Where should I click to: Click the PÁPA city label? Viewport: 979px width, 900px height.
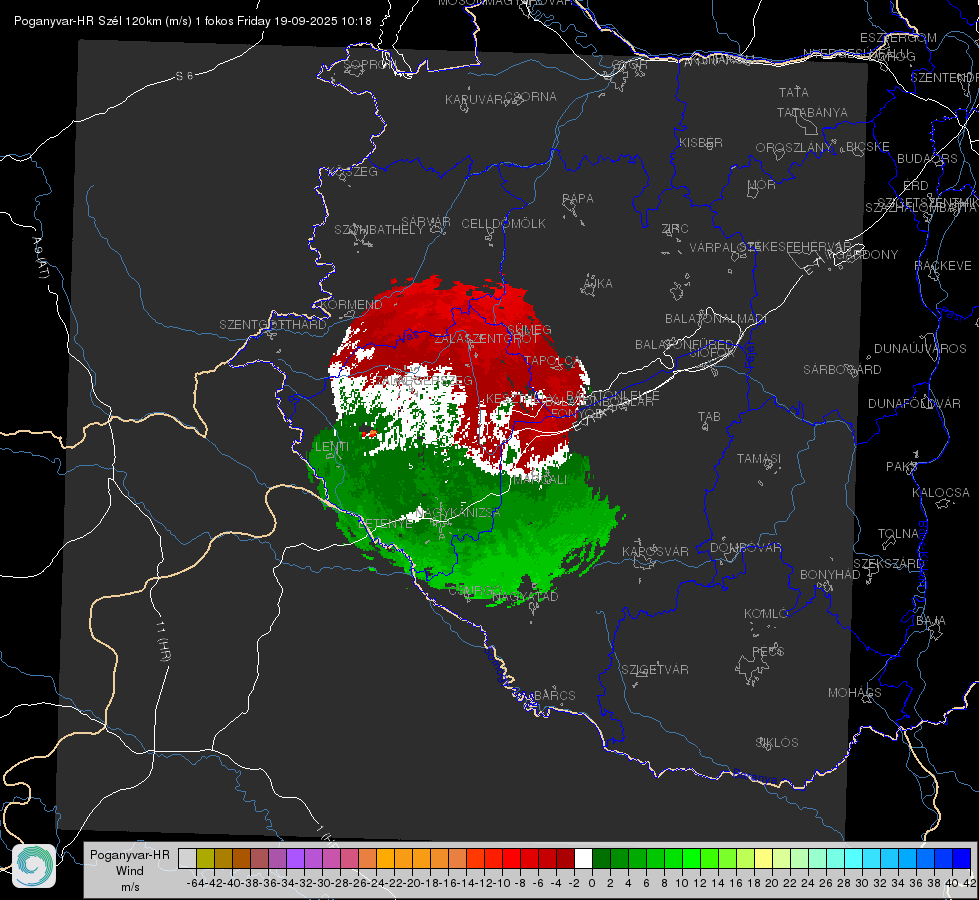point(578,199)
